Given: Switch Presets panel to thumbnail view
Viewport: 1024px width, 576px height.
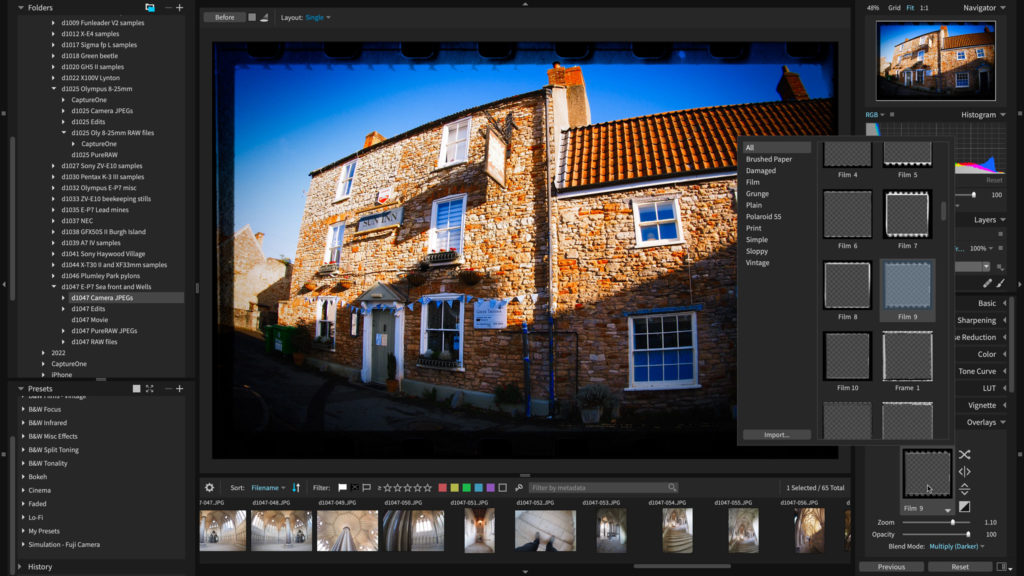Looking at the screenshot, I should (136, 389).
